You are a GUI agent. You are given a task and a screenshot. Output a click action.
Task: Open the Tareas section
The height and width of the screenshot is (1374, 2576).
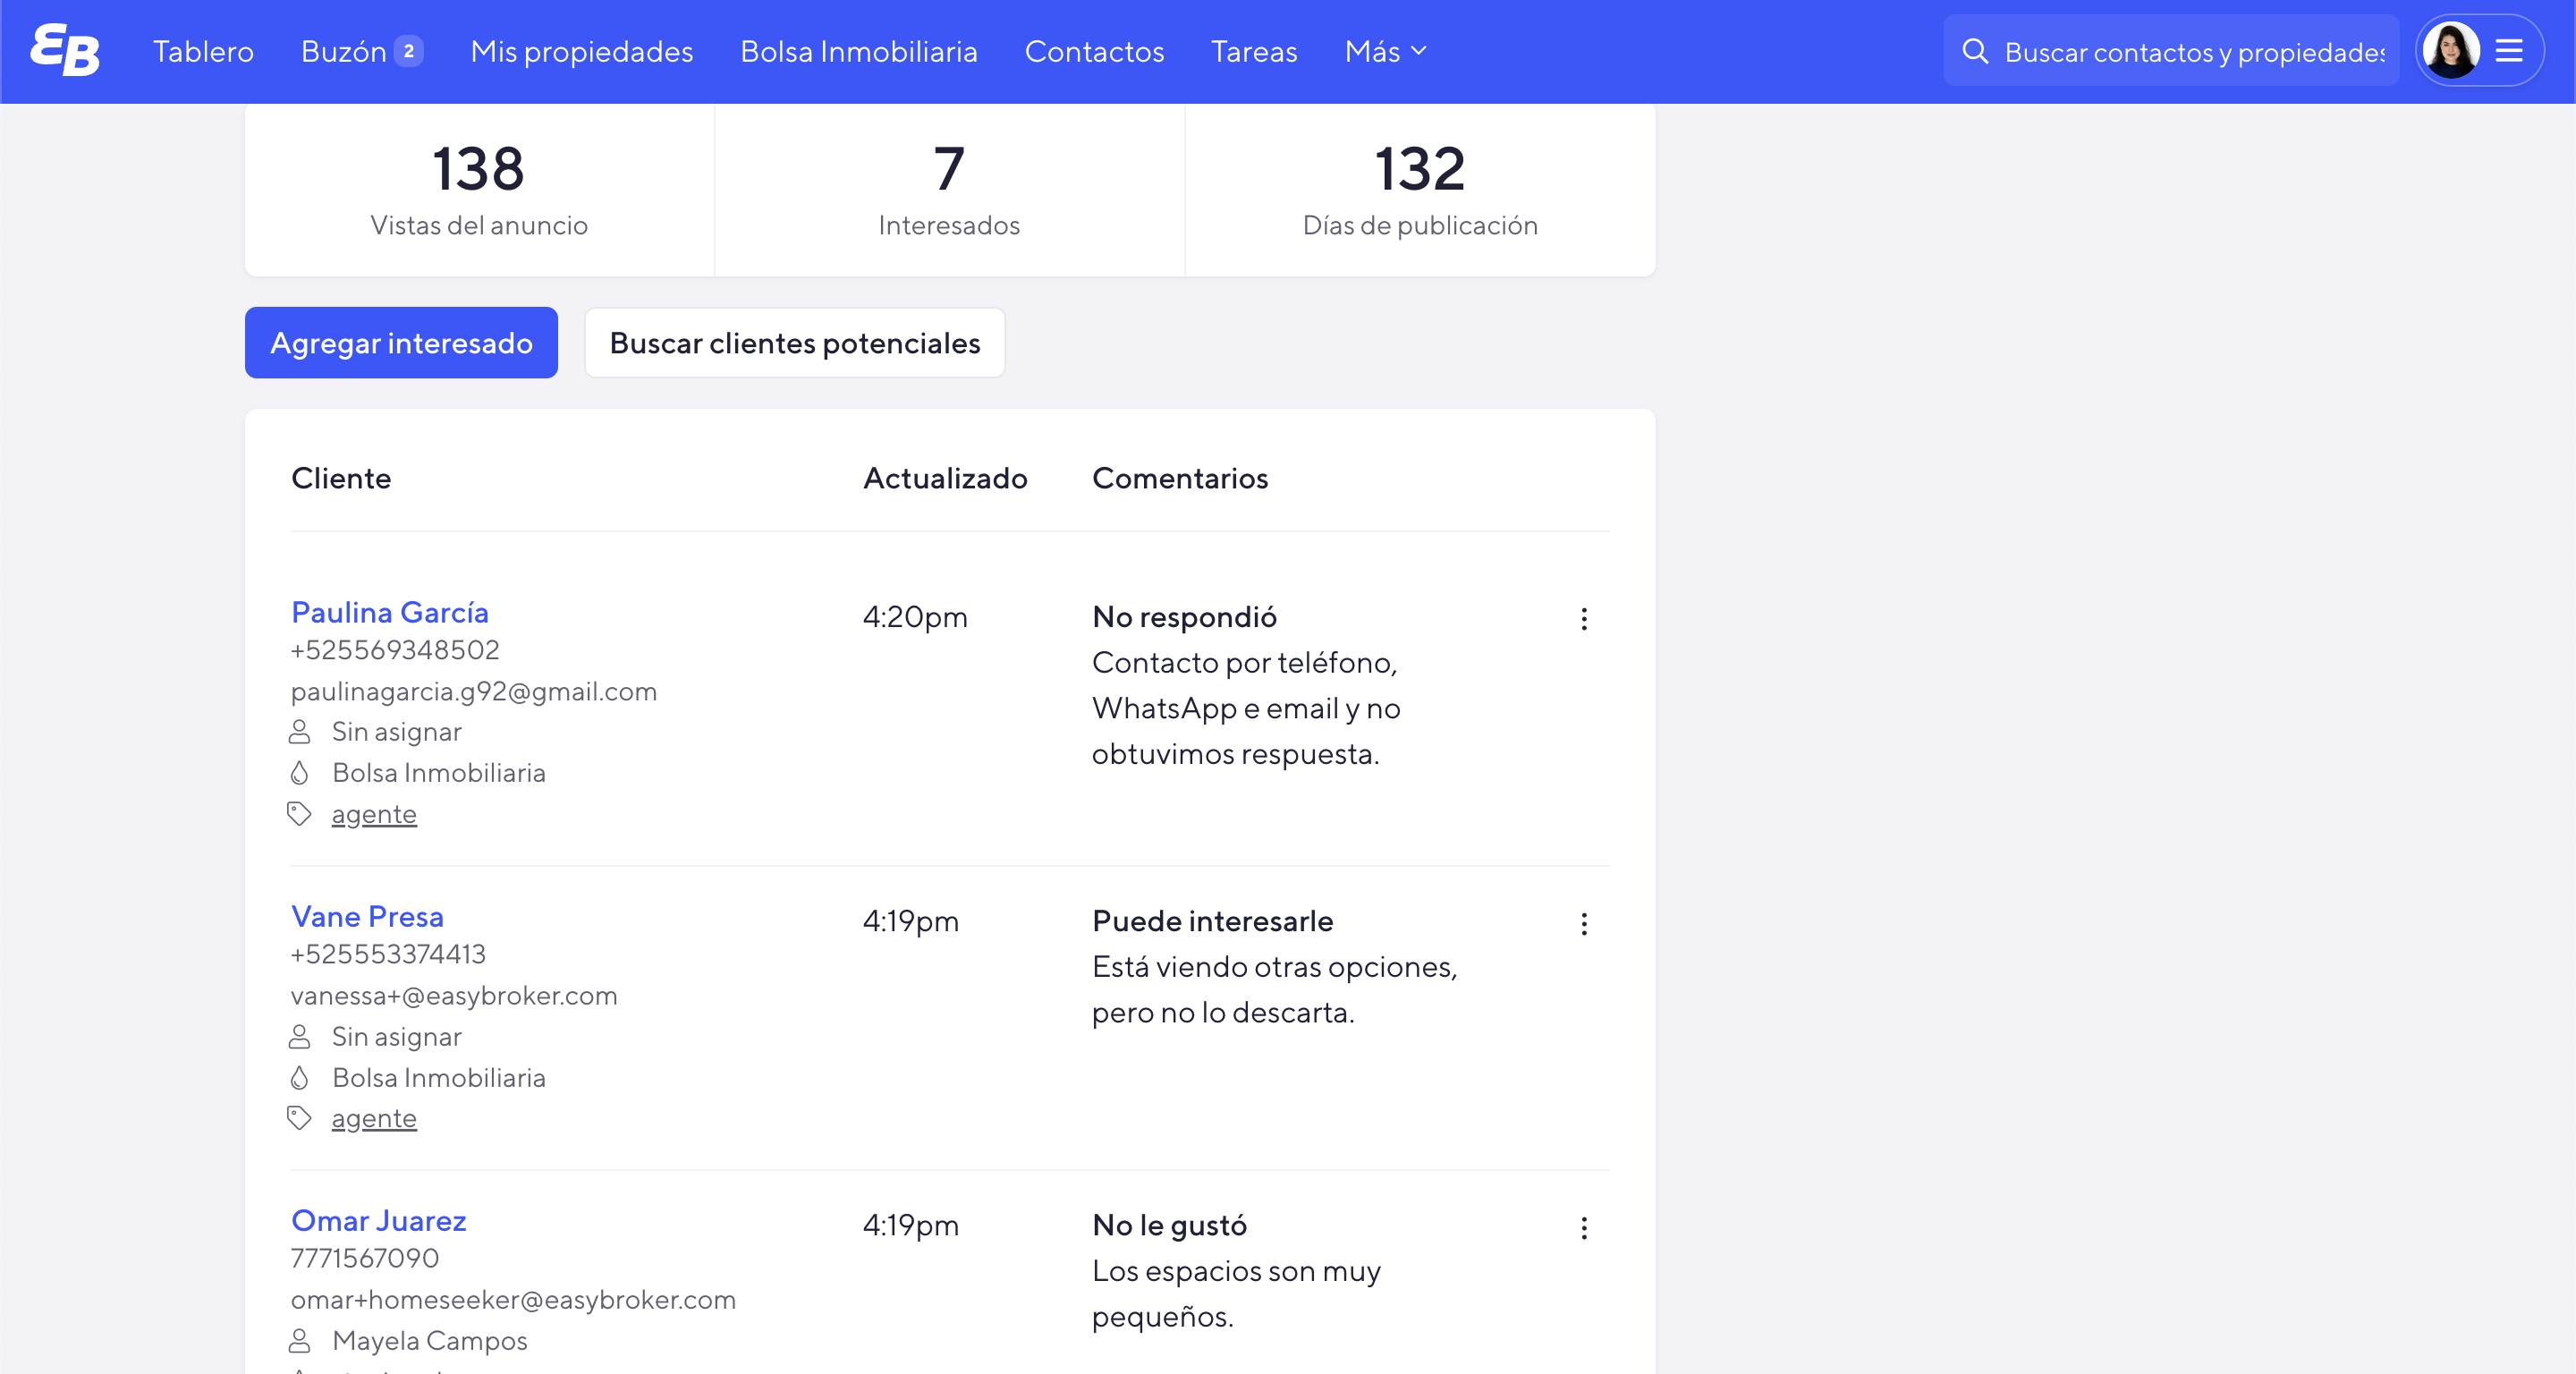pyautogui.click(x=1254, y=51)
